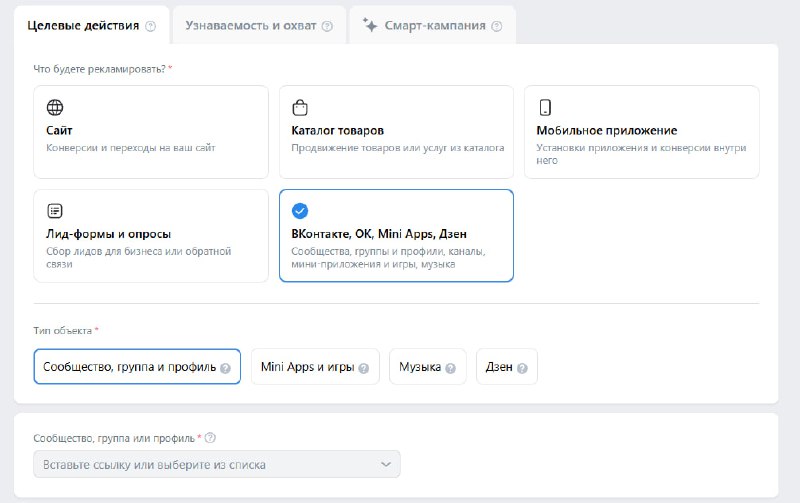Pick Мобильное приложение as advertising target

(641, 132)
